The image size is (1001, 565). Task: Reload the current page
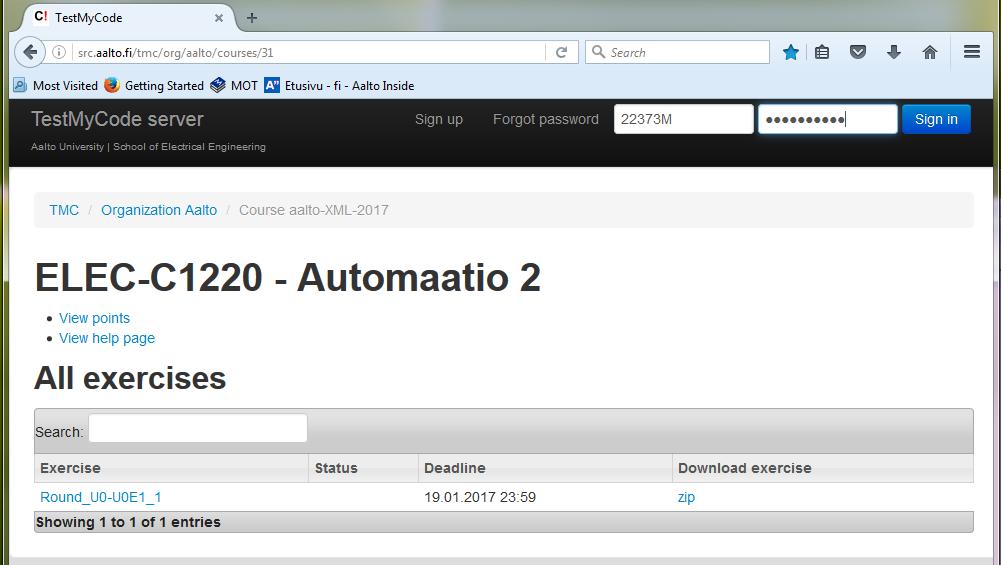tap(562, 52)
